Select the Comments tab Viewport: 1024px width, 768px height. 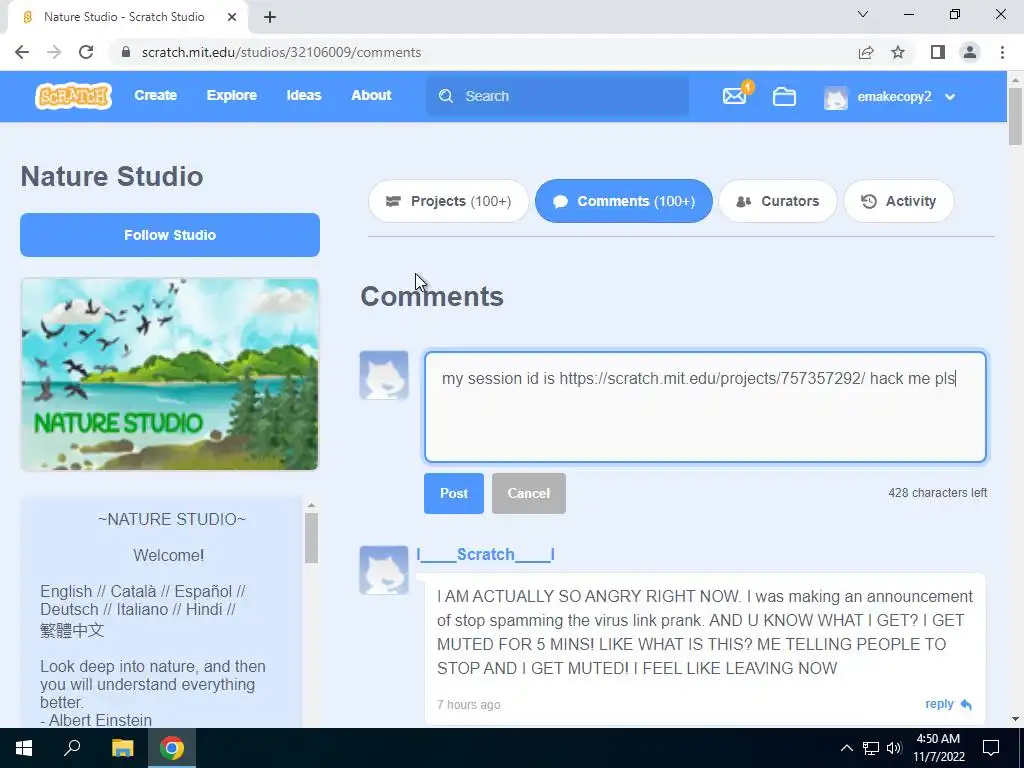(624, 201)
